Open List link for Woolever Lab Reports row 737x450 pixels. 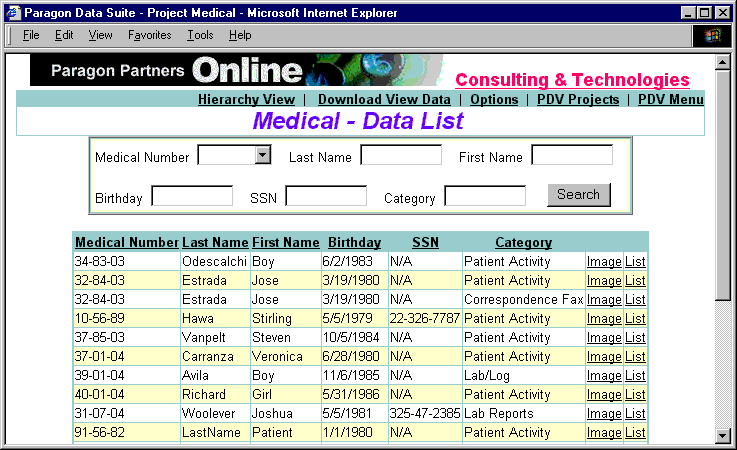(x=635, y=414)
